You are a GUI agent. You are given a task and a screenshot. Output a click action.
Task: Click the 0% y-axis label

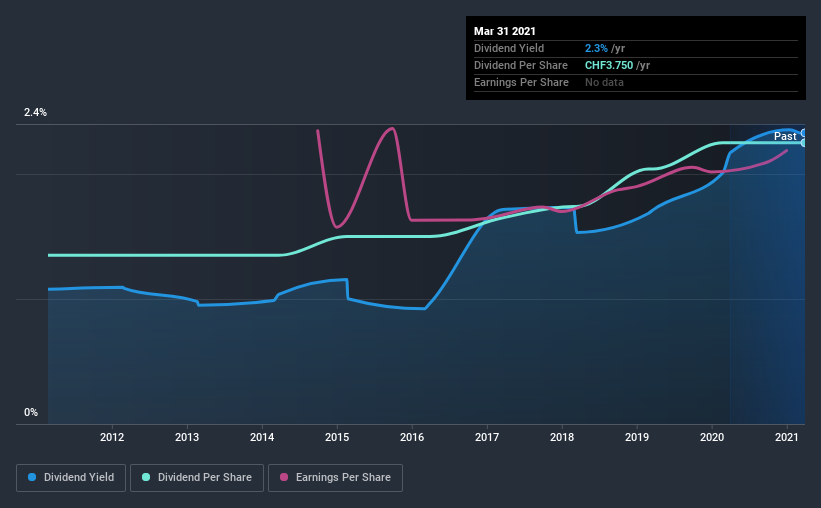31,412
